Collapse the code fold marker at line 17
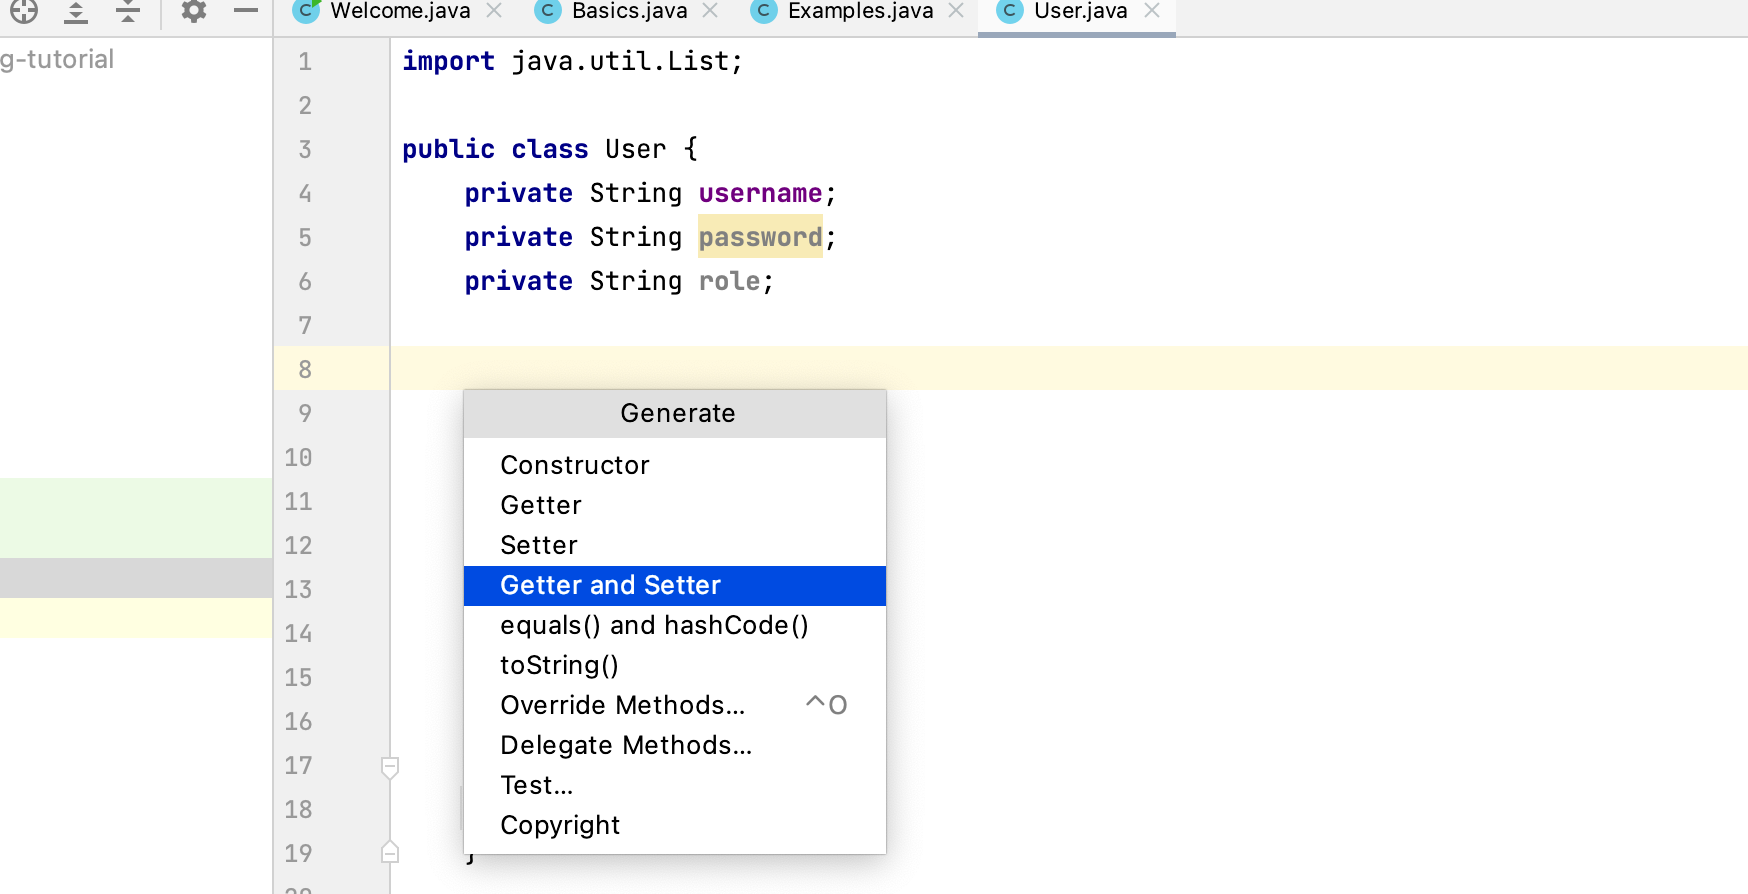The image size is (1748, 894). (390, 767)
